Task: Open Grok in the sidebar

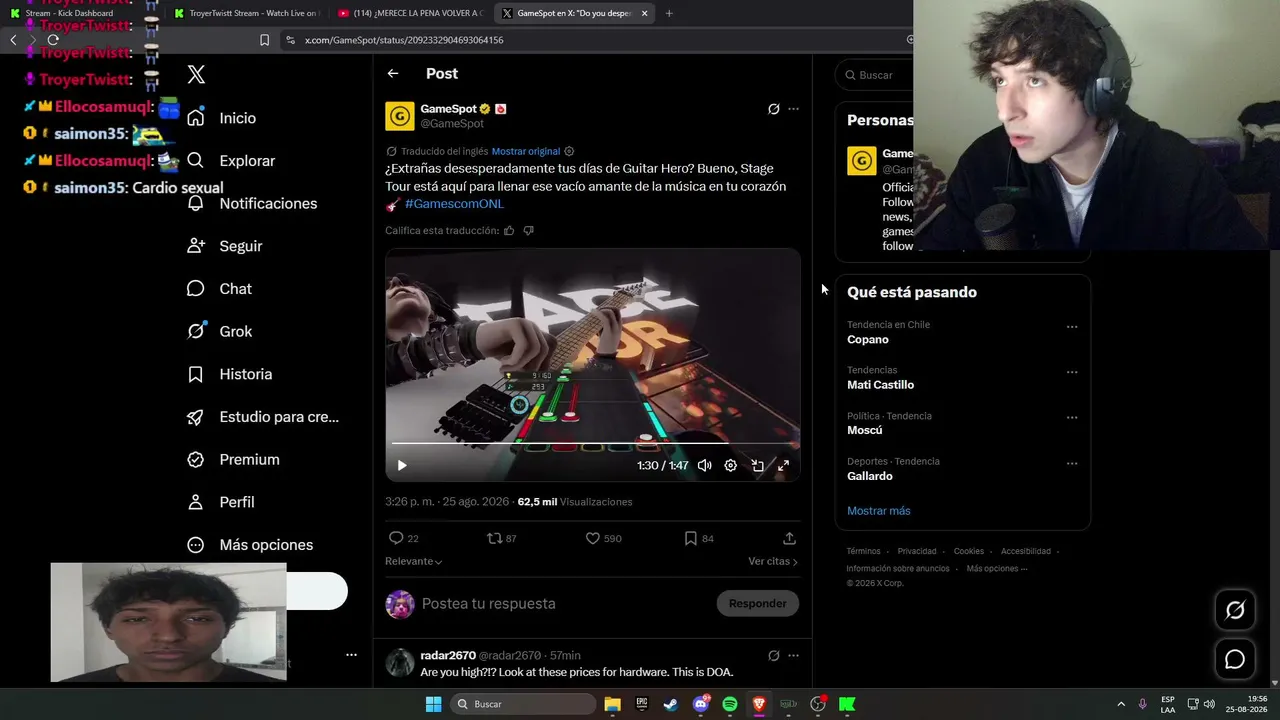Action: [x=219, y=331]
